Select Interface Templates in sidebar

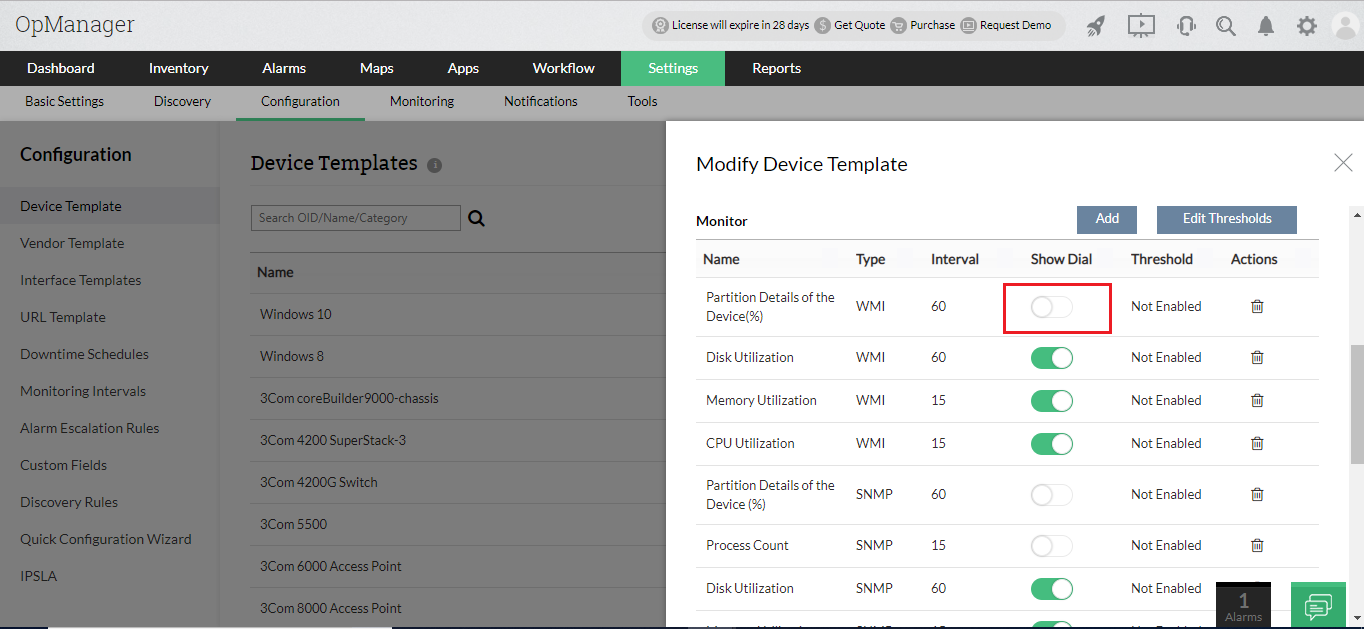pyautogui.click(x=81, y=280)
